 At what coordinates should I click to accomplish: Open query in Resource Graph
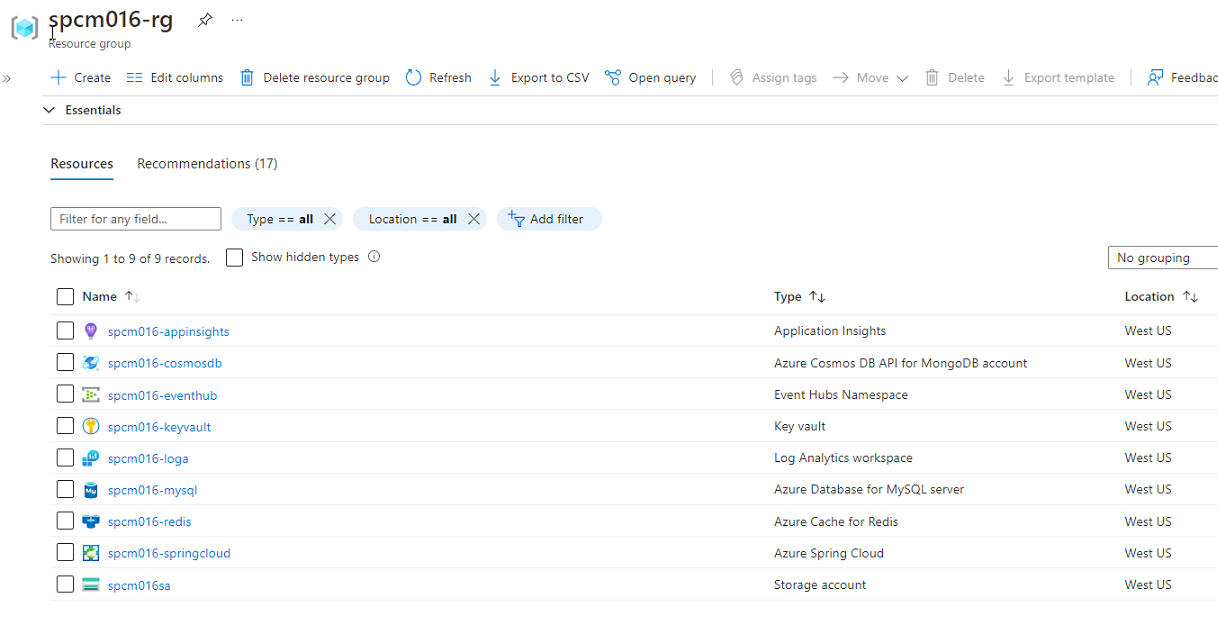pos(651,78)
